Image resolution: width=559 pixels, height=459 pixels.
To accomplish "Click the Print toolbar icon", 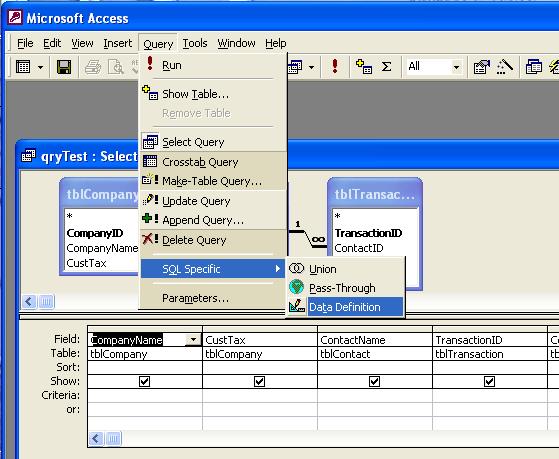I will click(93, 67).
